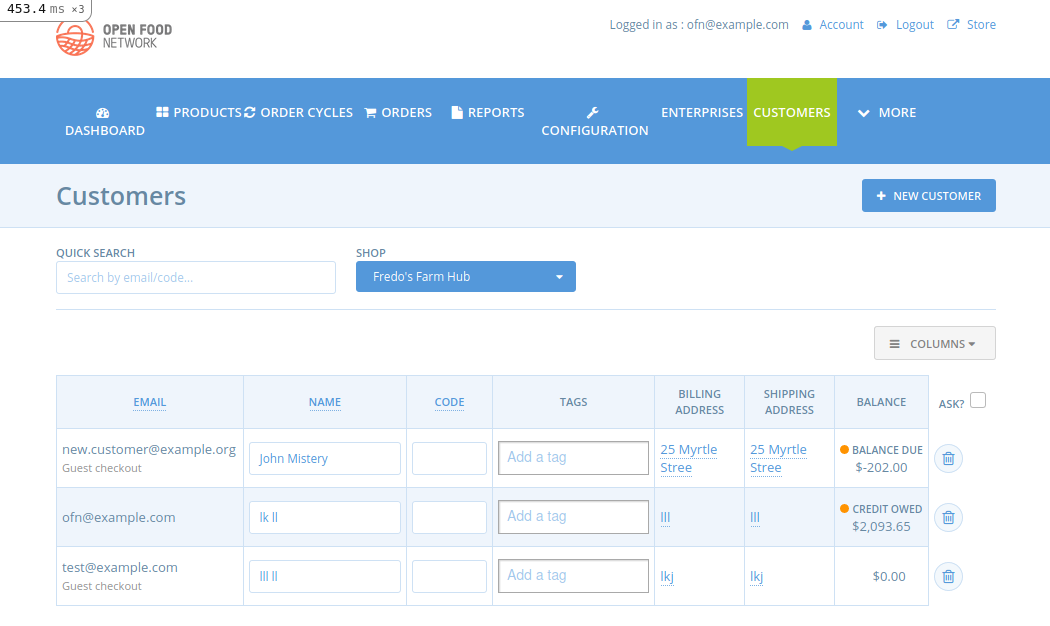Click the New Customer button
This screenshot has width=1050, height=626.
pos(928,195)
